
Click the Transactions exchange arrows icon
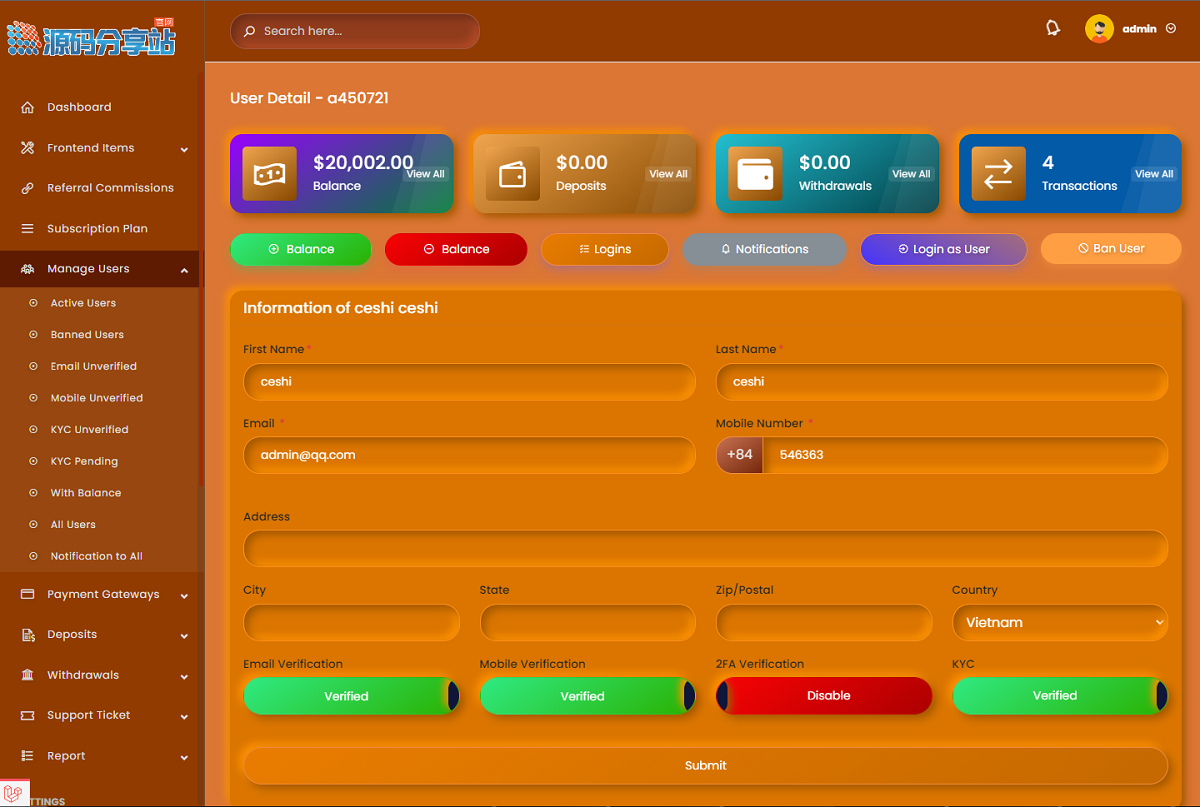click(x=998, y=174)
